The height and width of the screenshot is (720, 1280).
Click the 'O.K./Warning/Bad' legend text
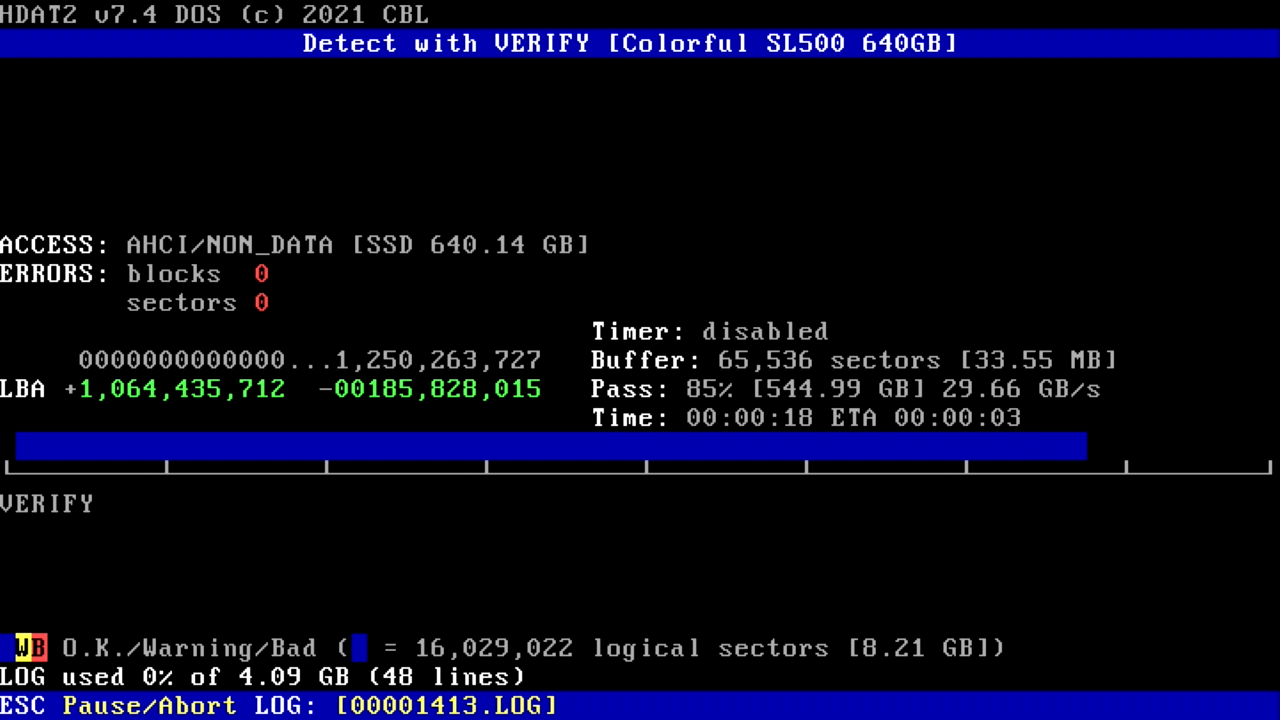pos(190,648)
